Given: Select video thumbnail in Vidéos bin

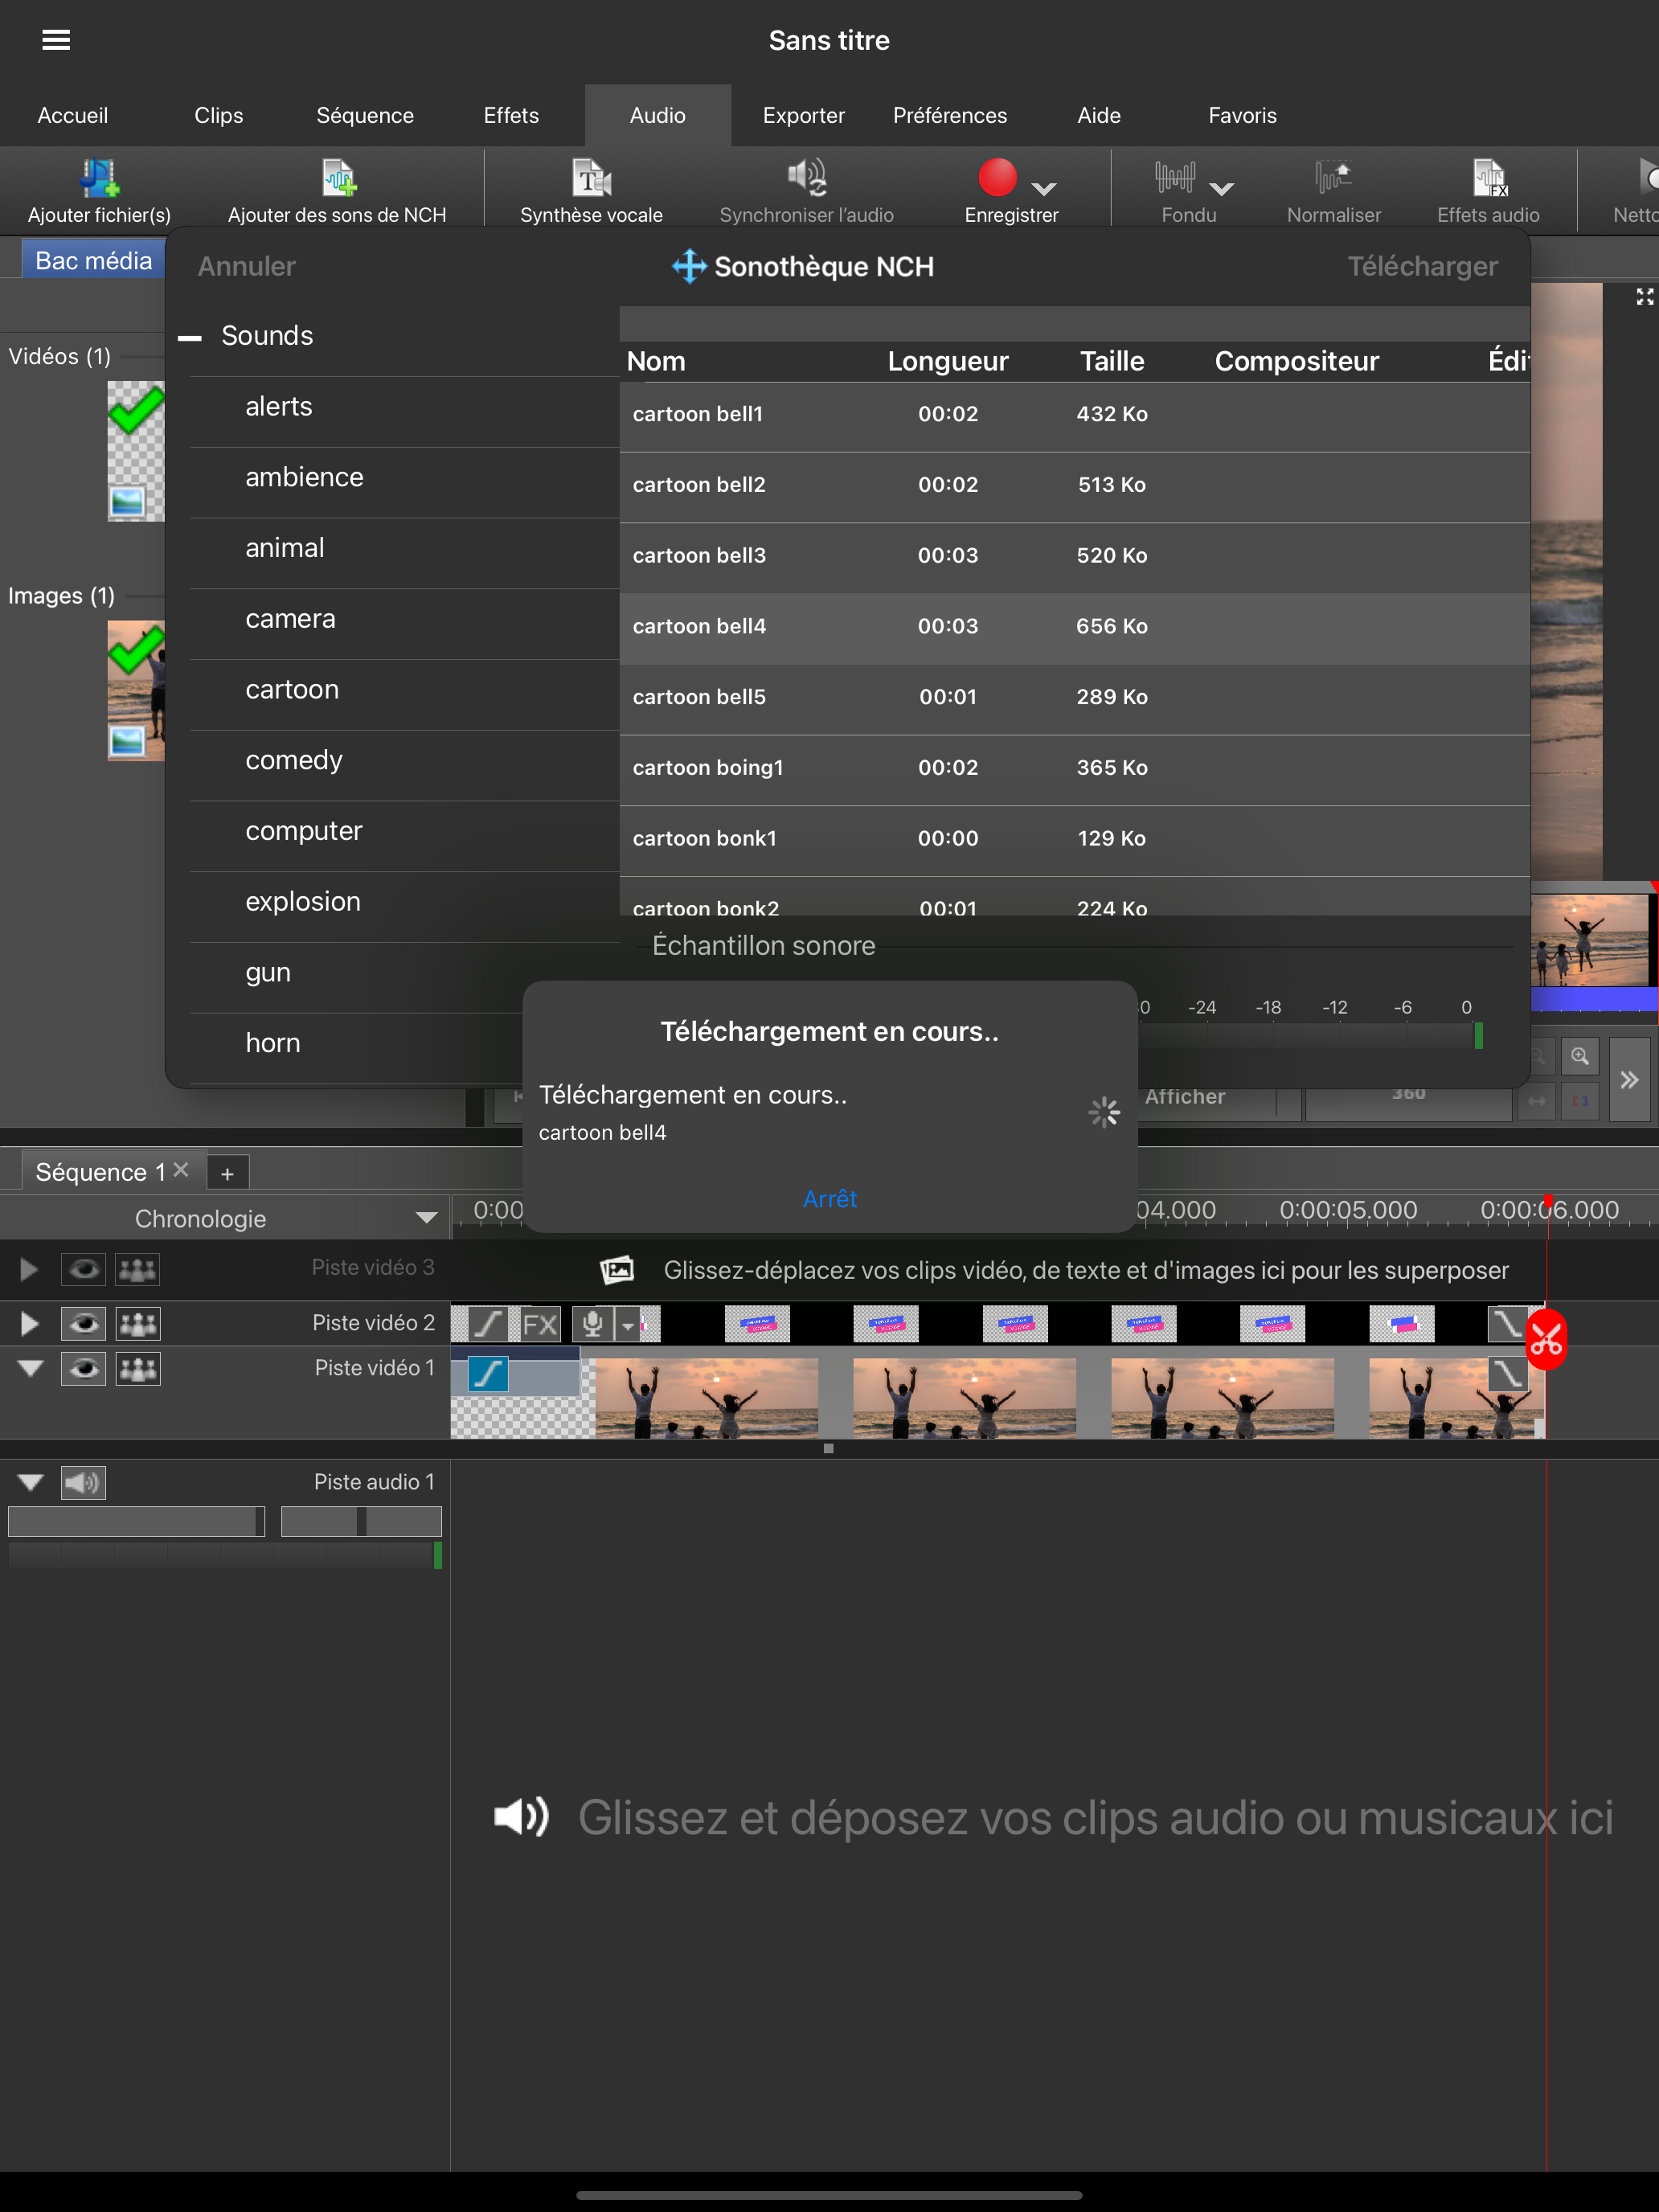Looking at the screenshot, I should tap(136, 451).
